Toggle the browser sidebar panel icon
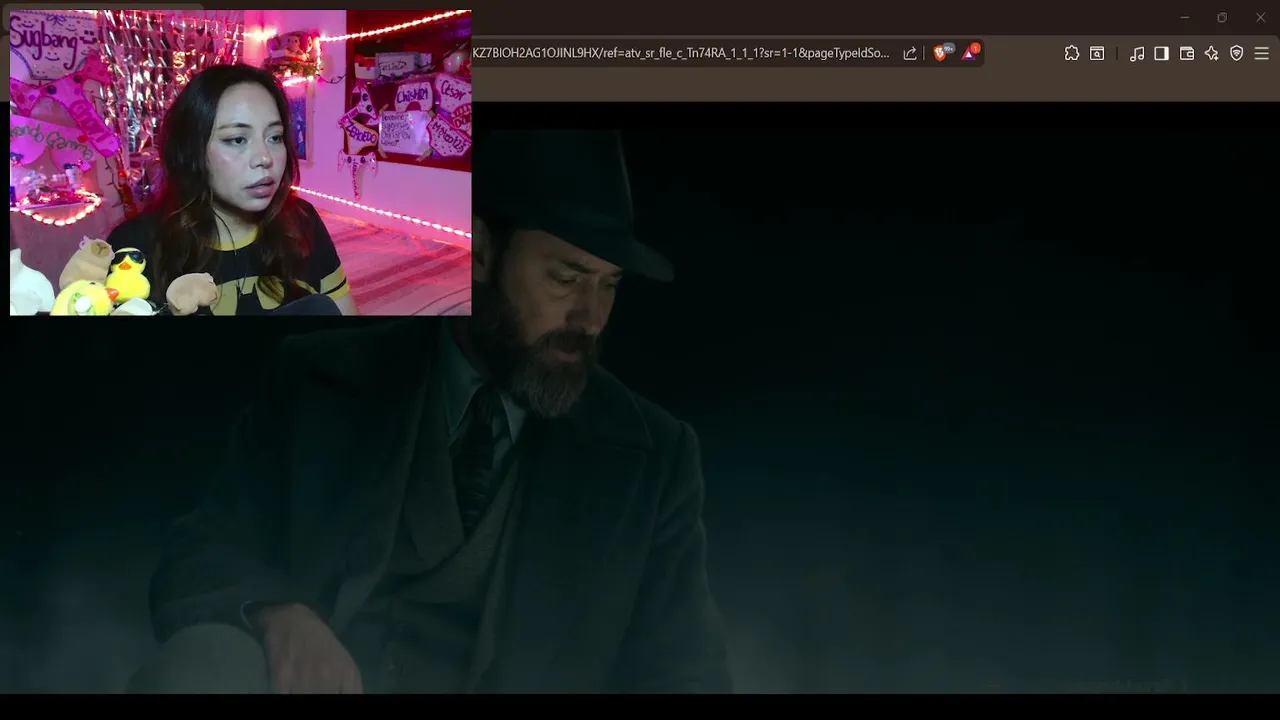 (x=1161, y=54)
